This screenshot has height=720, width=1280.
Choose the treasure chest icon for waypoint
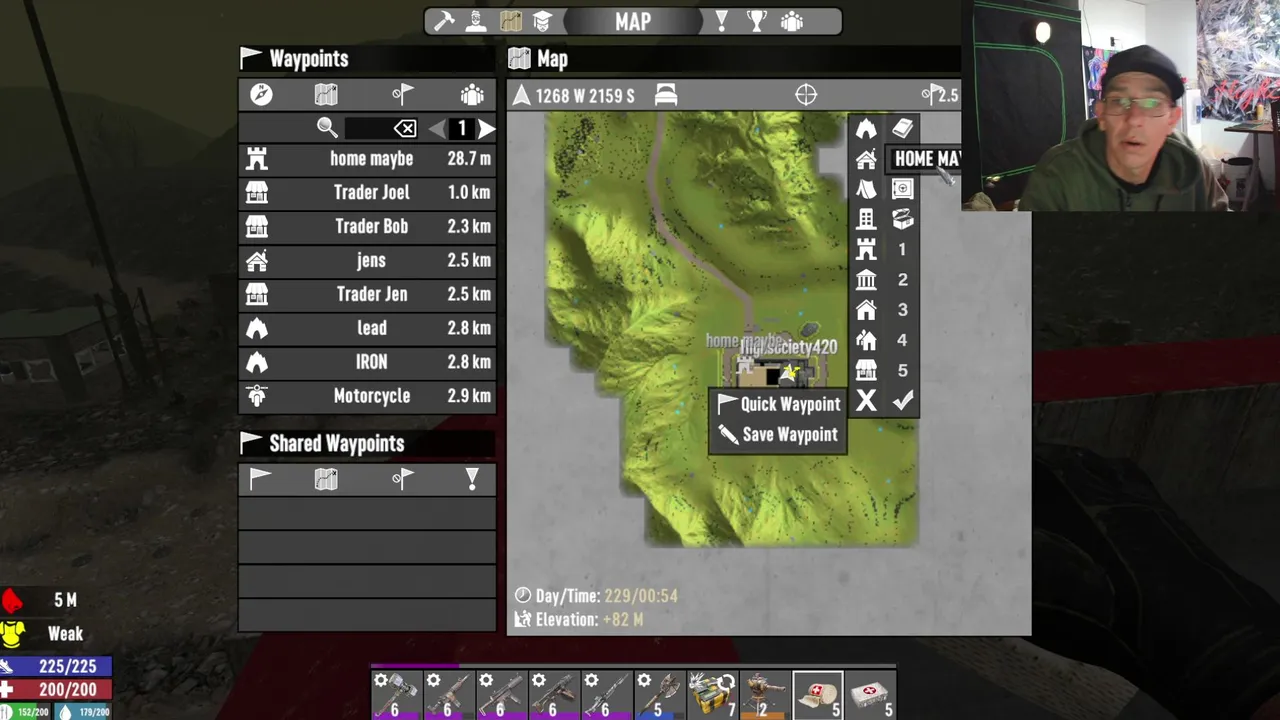coord(903,219)
